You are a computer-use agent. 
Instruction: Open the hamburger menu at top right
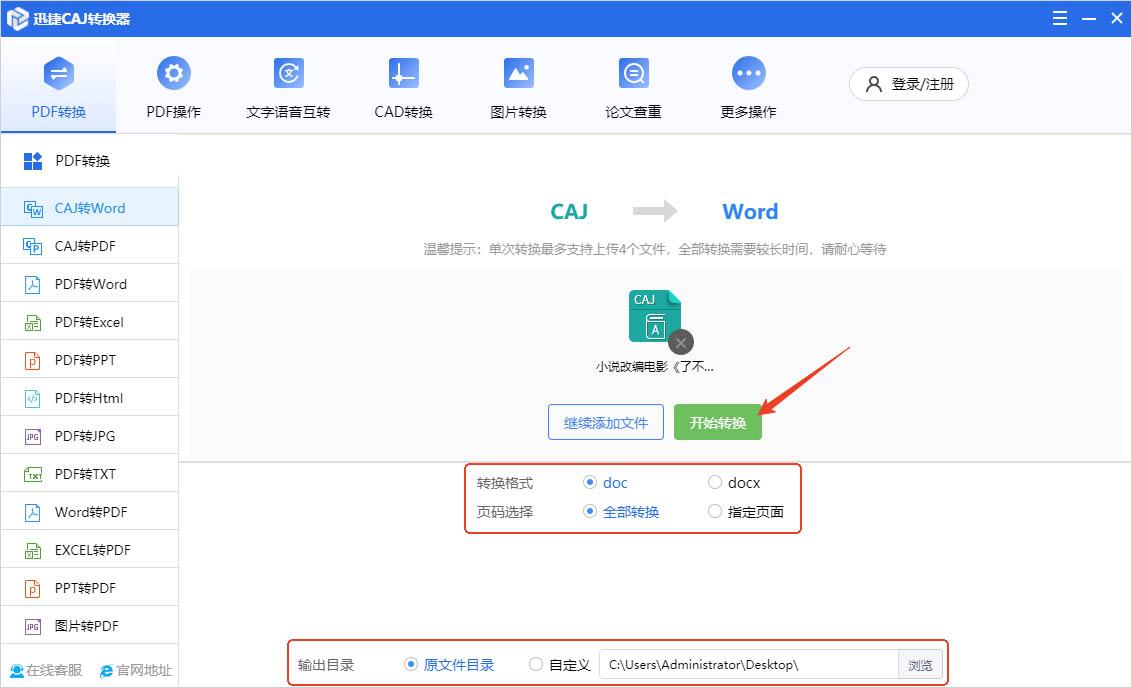(1059, 17)
